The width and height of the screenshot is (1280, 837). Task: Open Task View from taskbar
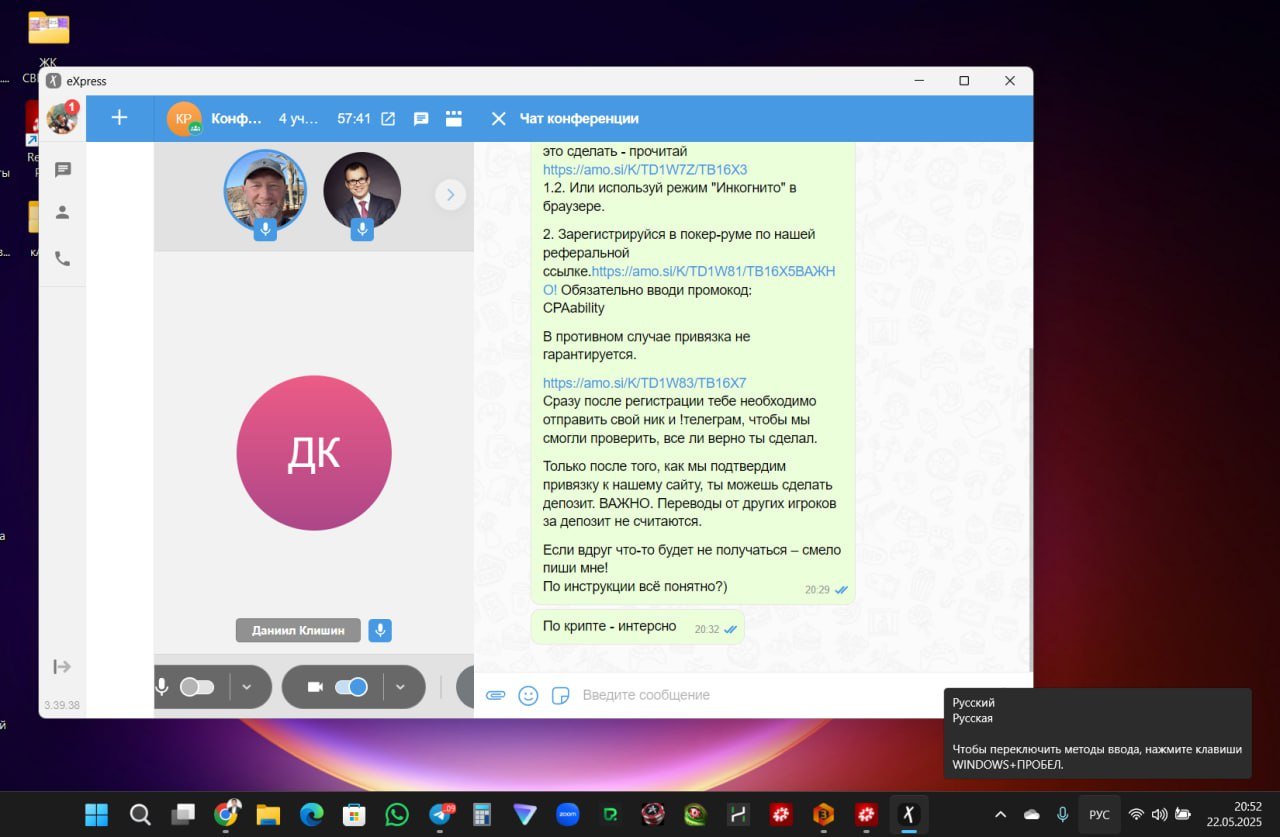[x=183, y=814]
